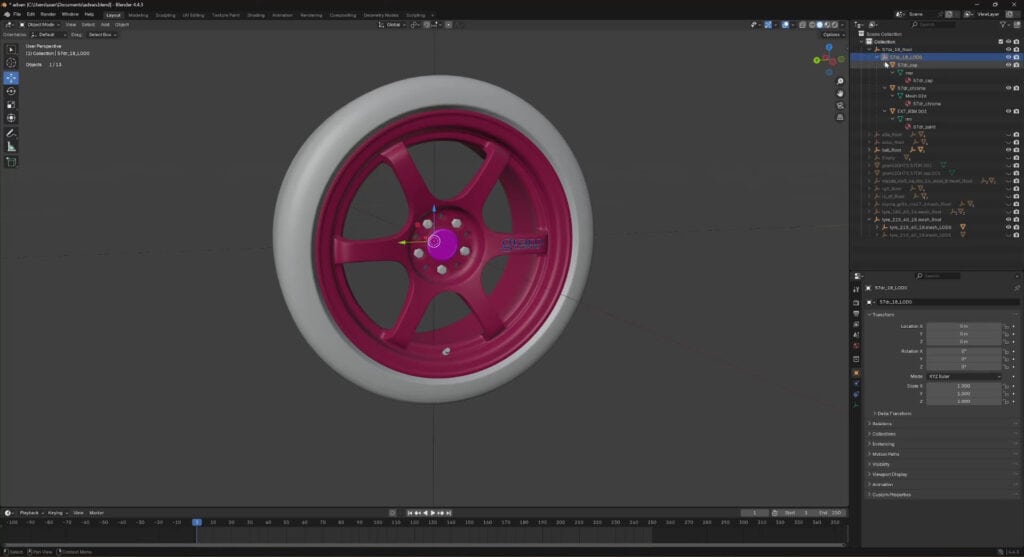Disable render for the S7dr_cap camera icon
This screenshot has height=557, width=1024.
click(x=1016, y=65)
